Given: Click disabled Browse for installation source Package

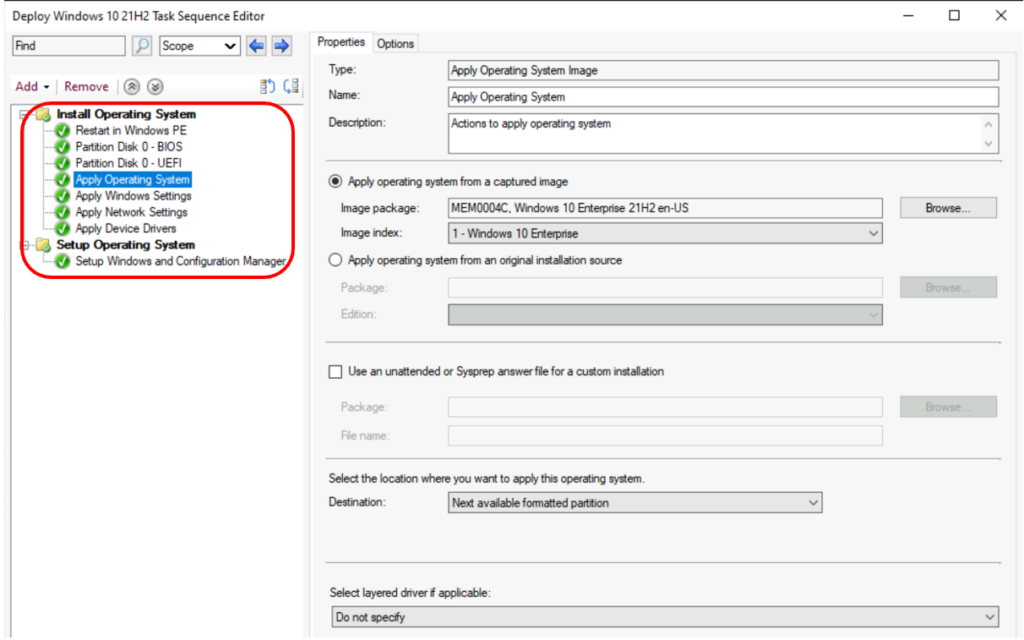Looking at the screenshot, I should coord(948,287).
